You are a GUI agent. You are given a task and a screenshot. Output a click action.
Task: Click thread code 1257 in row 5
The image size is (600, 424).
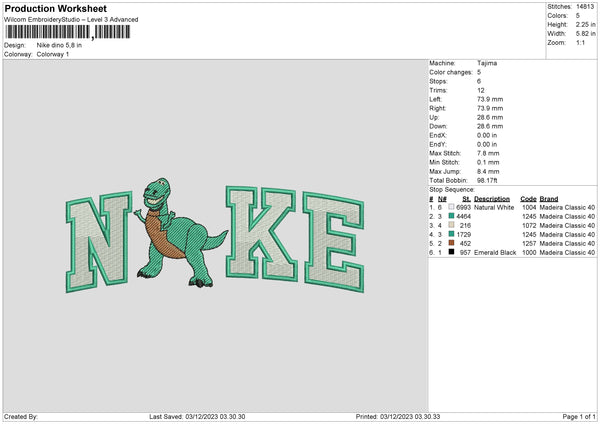click(529, 243)
